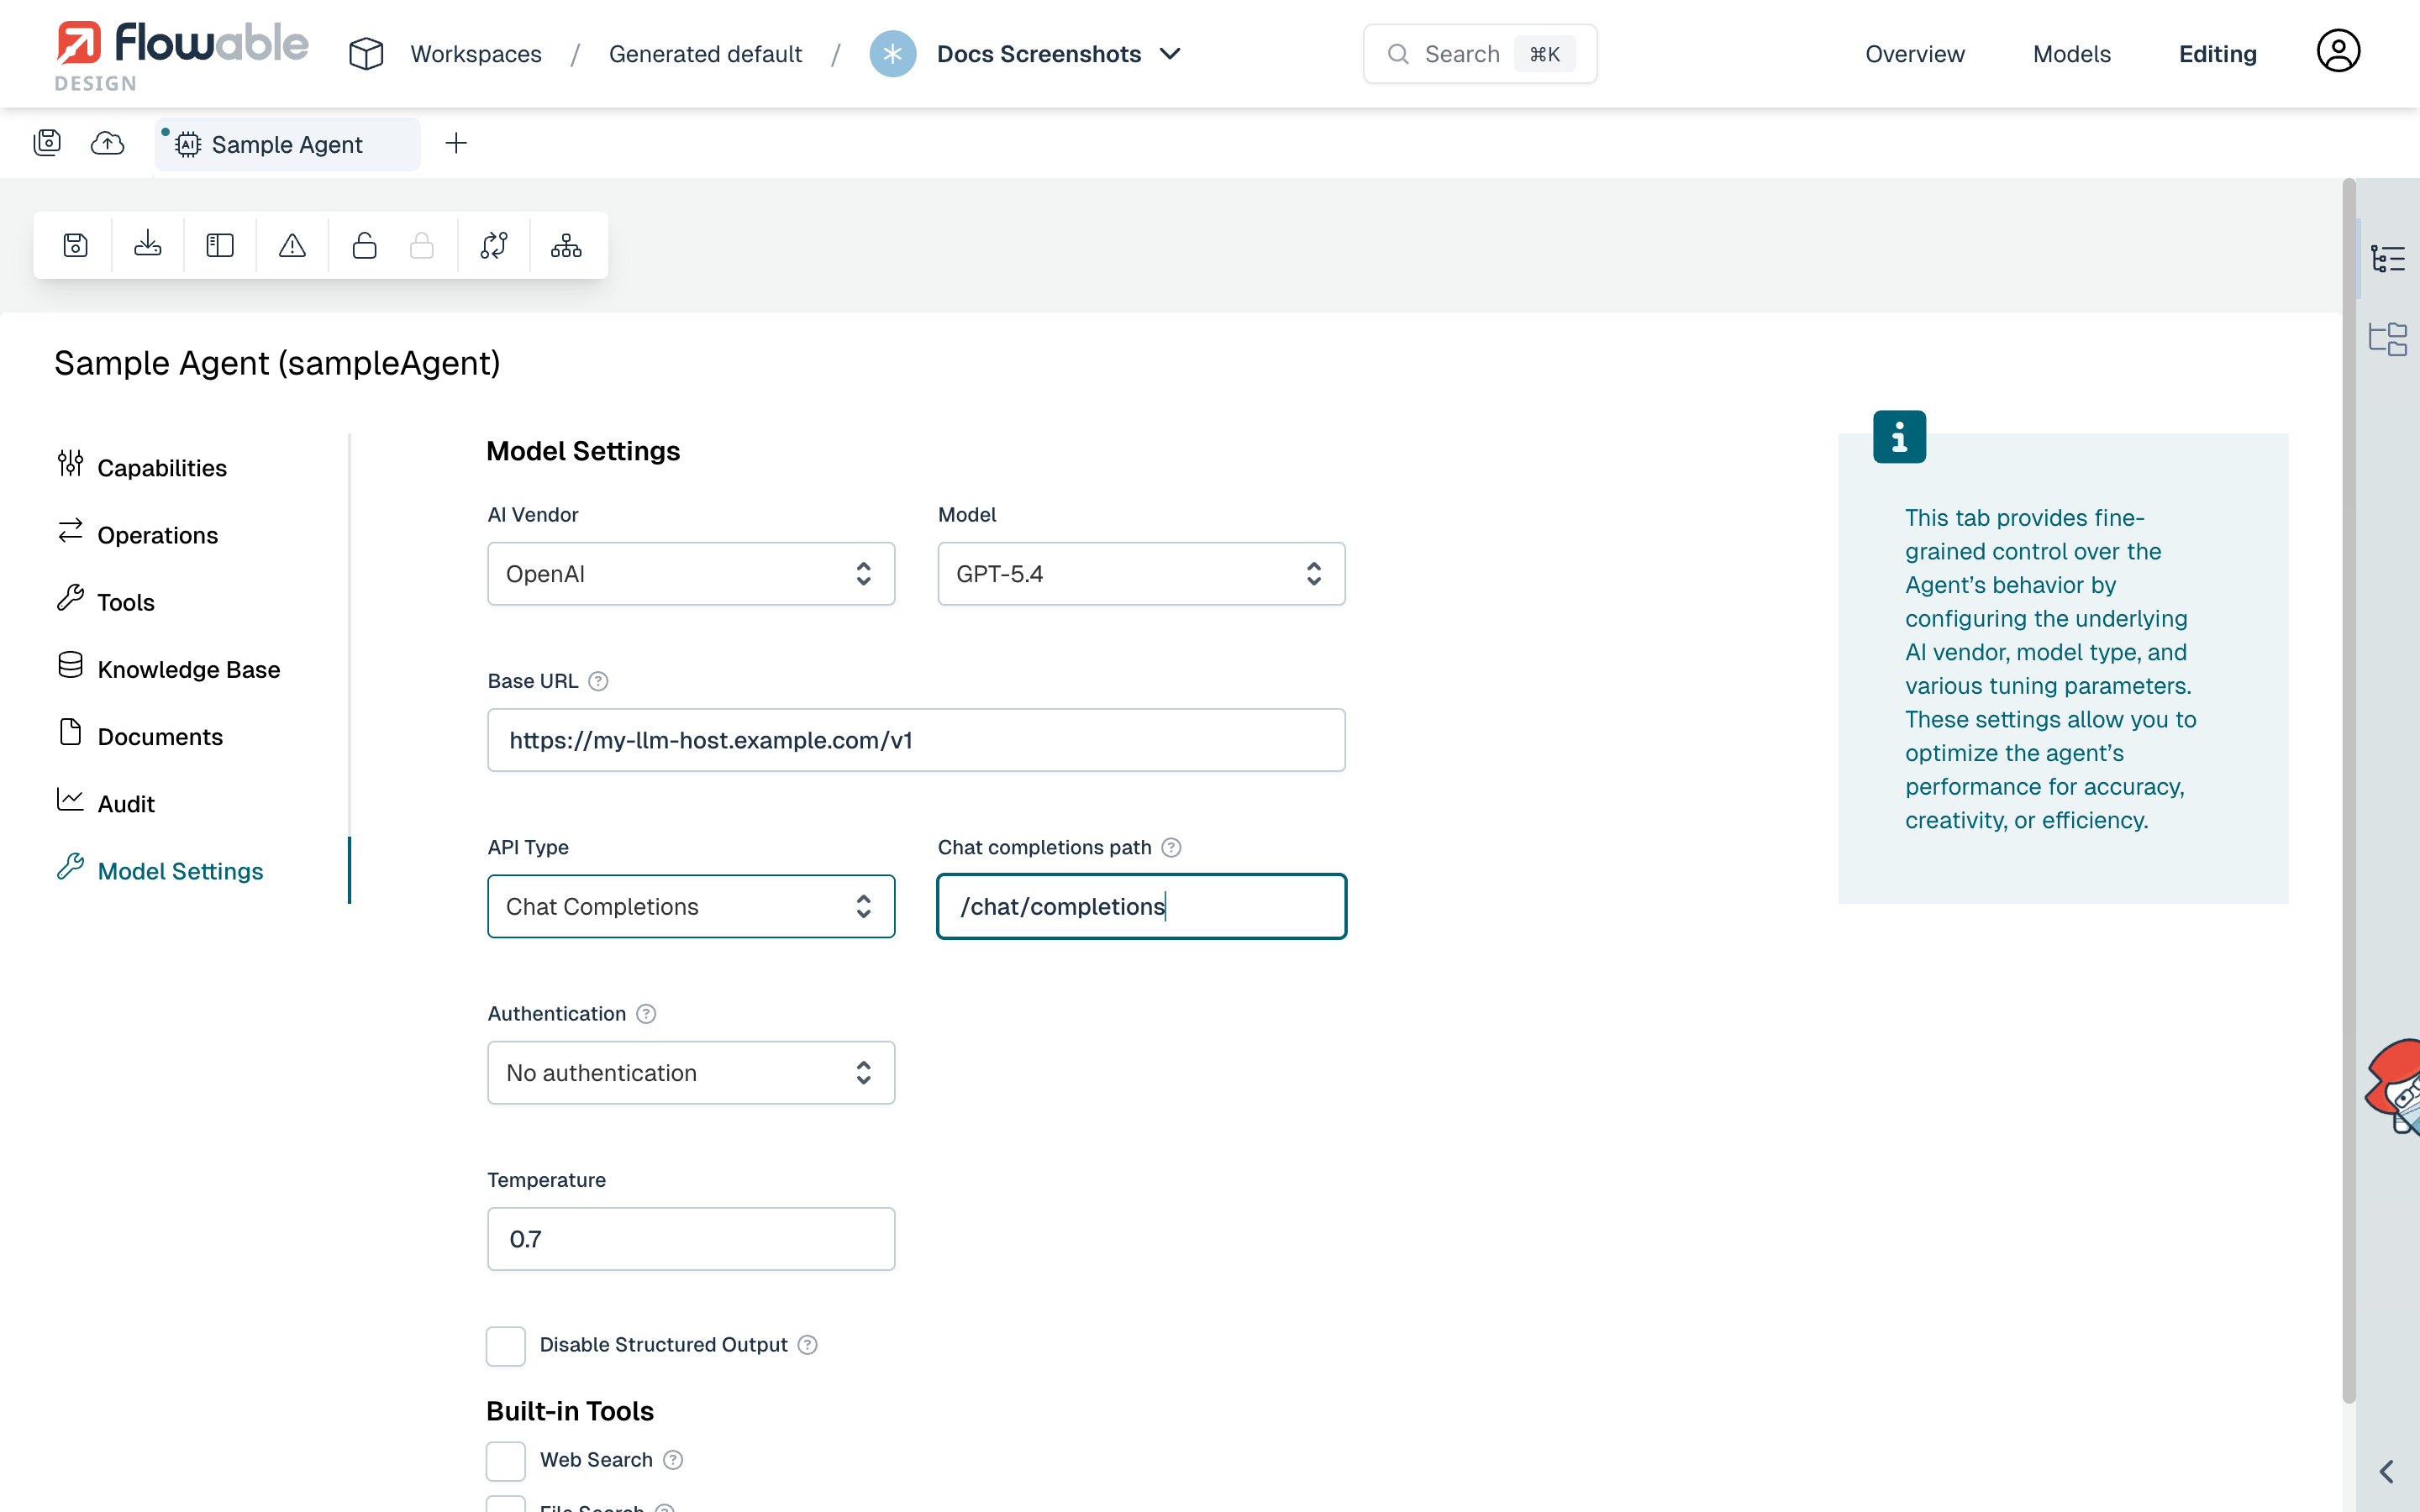Open the mascot assistant icon
Screen dimensions: 2420x1512
(2393, 1086)
